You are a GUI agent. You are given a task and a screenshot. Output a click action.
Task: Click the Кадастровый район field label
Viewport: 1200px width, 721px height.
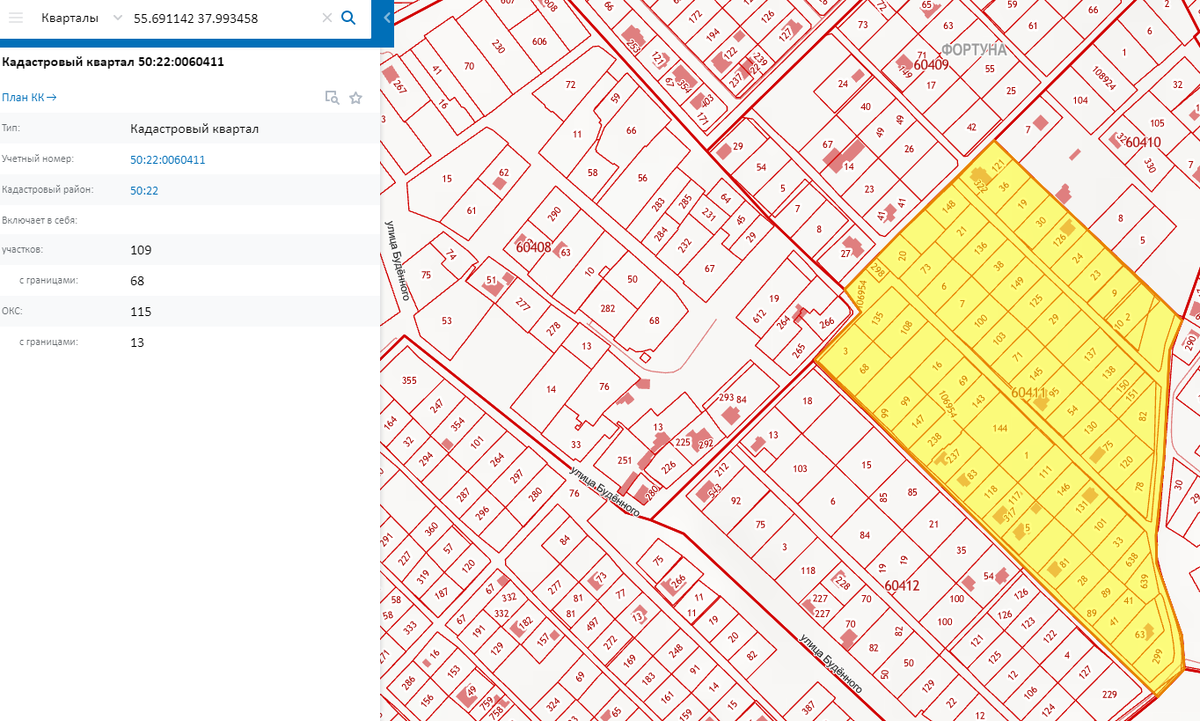coord(48,190)
